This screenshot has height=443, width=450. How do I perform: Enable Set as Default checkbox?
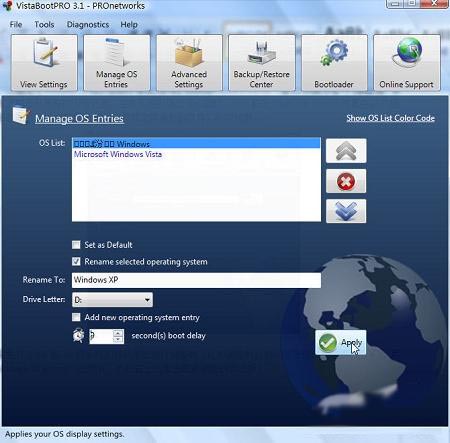click(76, 245)
